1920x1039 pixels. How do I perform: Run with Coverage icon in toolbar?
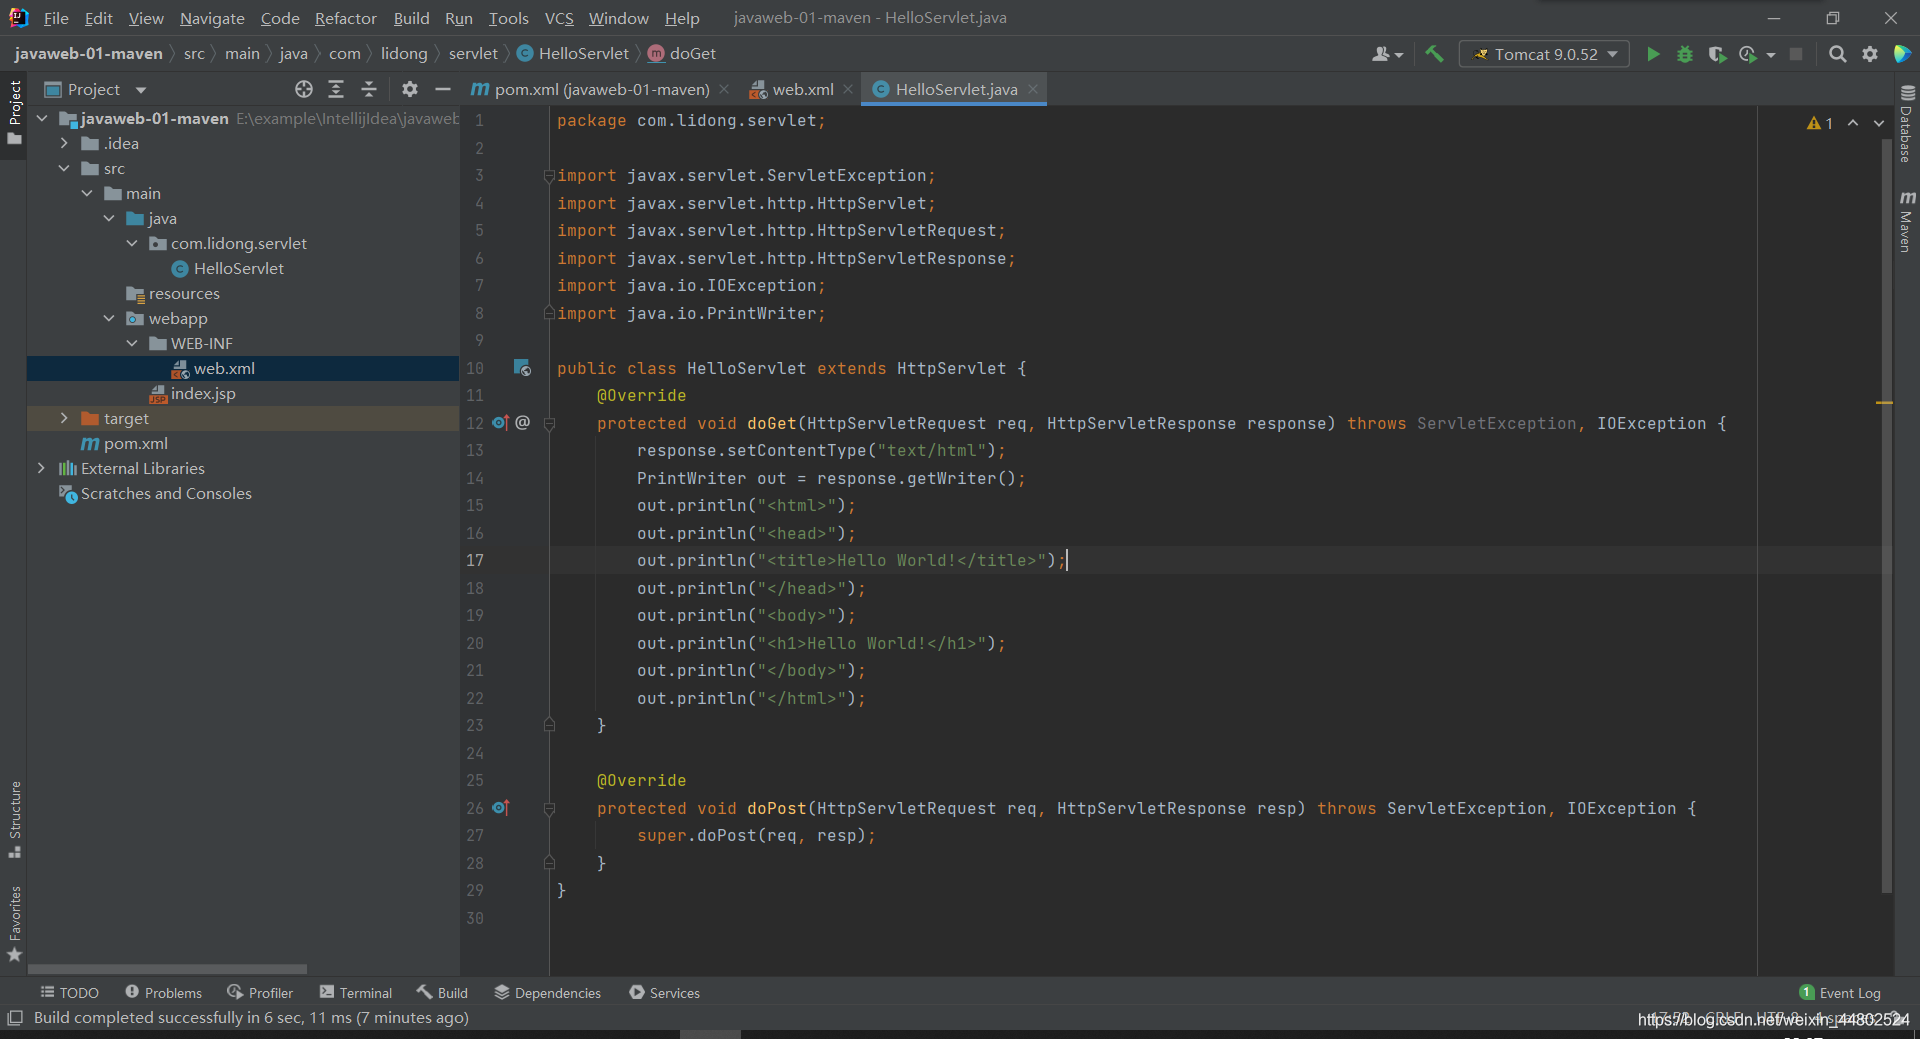point(1717,54)
